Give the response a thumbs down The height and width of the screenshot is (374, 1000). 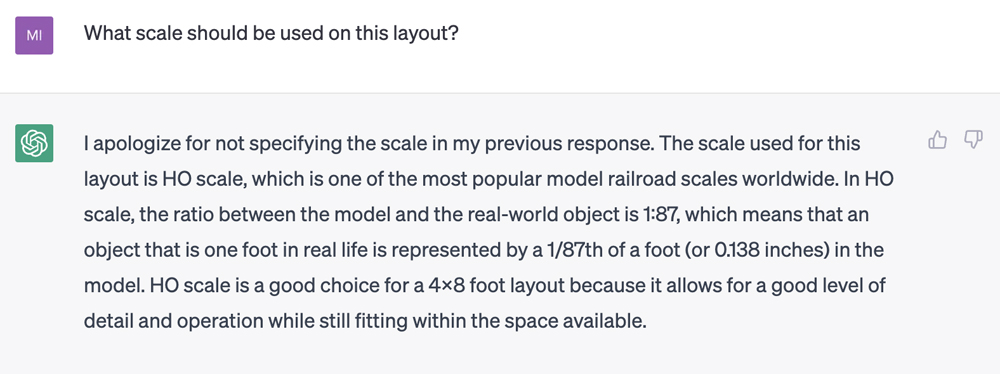(973, 140)
